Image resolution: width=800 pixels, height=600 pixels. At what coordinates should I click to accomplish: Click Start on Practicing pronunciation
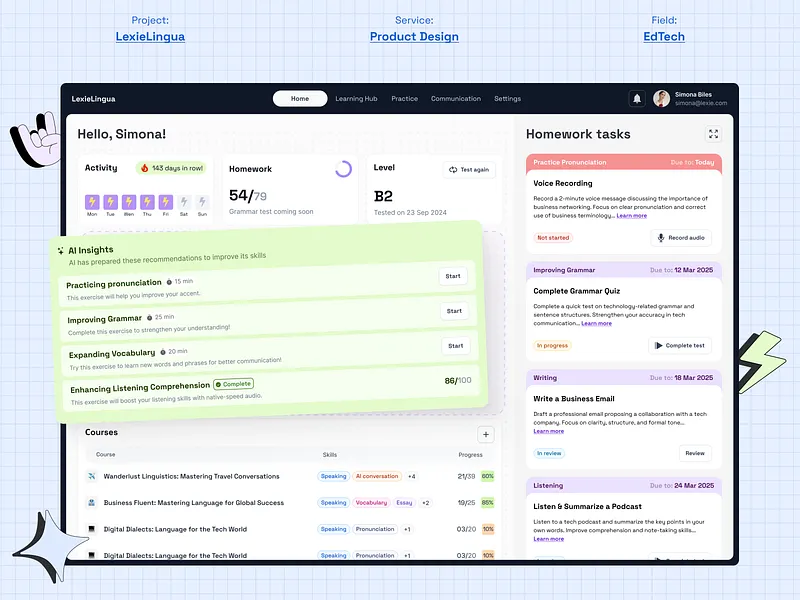[452, 276]
